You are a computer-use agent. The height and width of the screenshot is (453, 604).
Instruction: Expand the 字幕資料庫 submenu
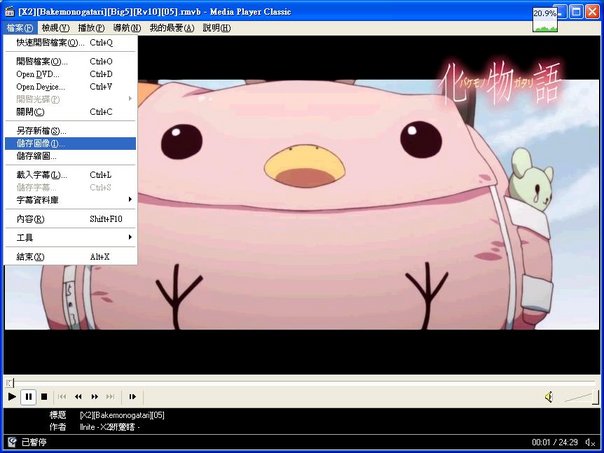70,200
